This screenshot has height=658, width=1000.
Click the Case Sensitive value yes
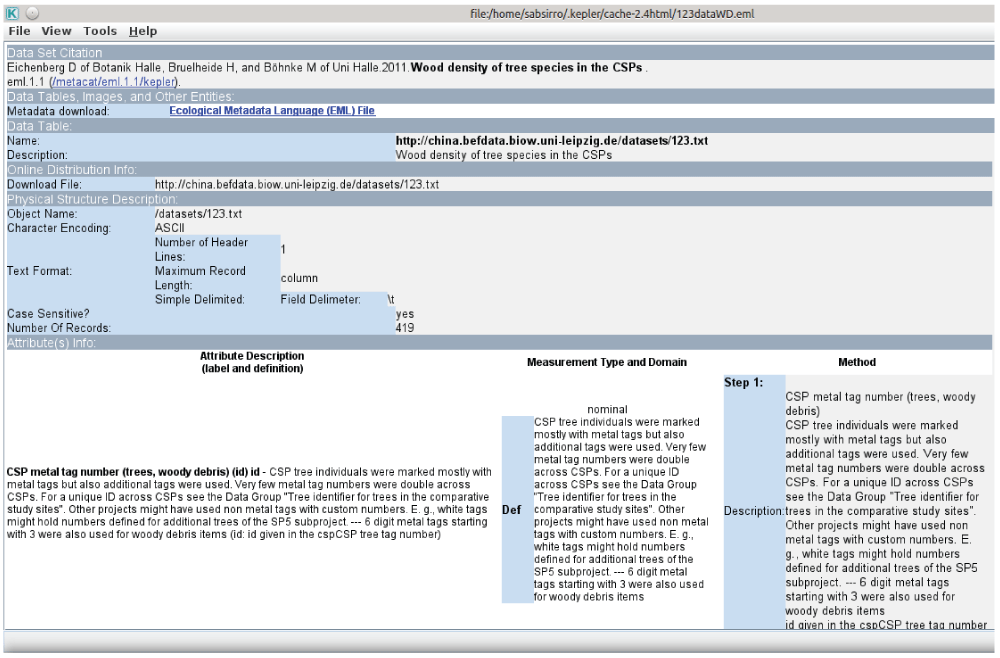pos(405,314)
